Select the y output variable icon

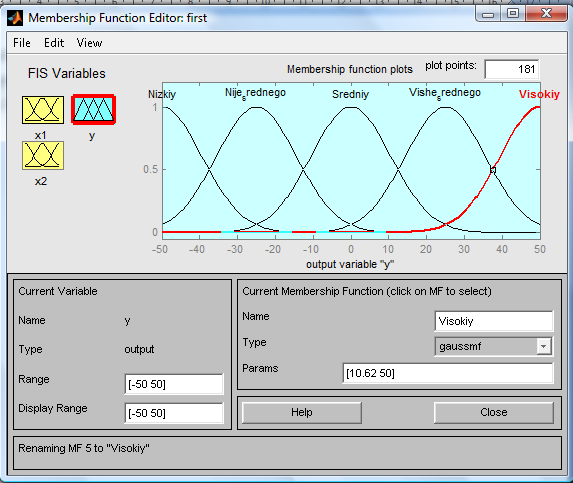point(94,110)
